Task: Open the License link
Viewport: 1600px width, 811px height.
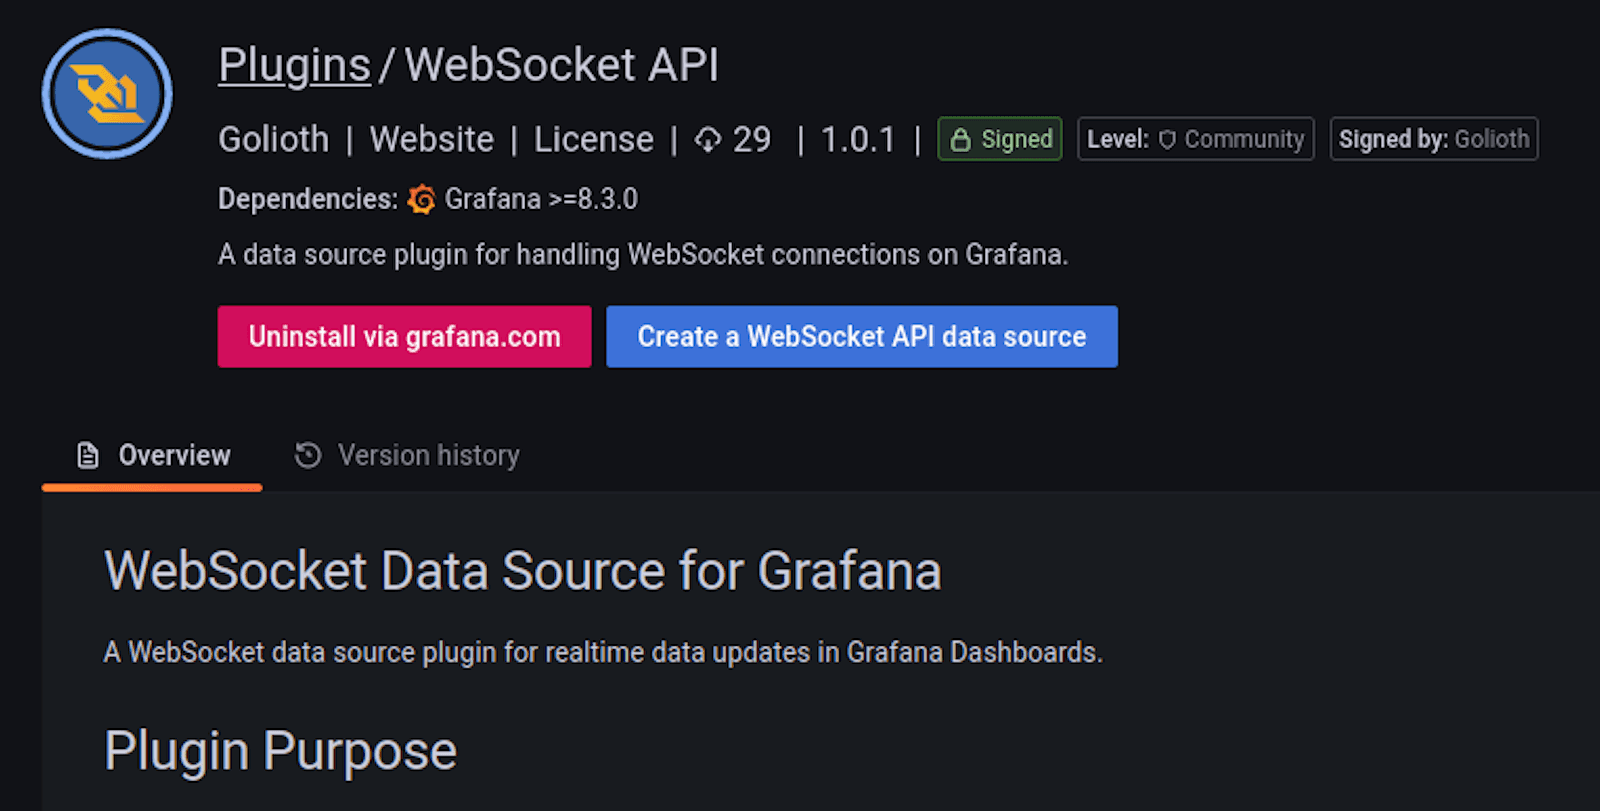Action: tap(593, 140)
